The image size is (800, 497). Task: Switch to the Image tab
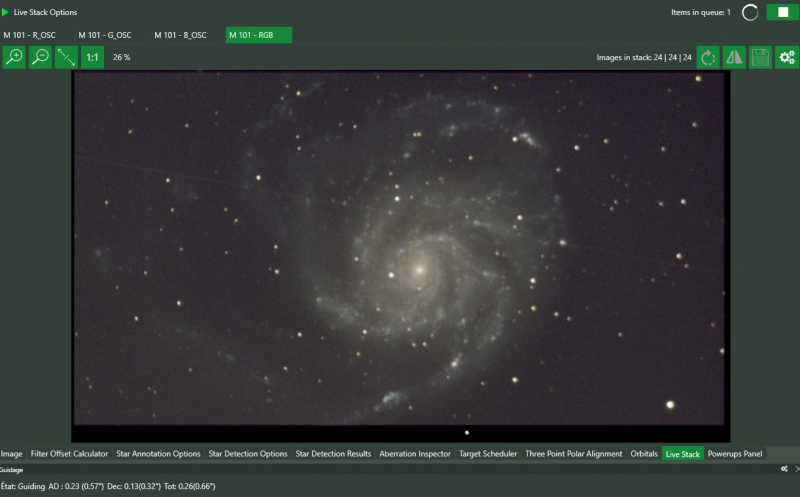pos(11,454)
